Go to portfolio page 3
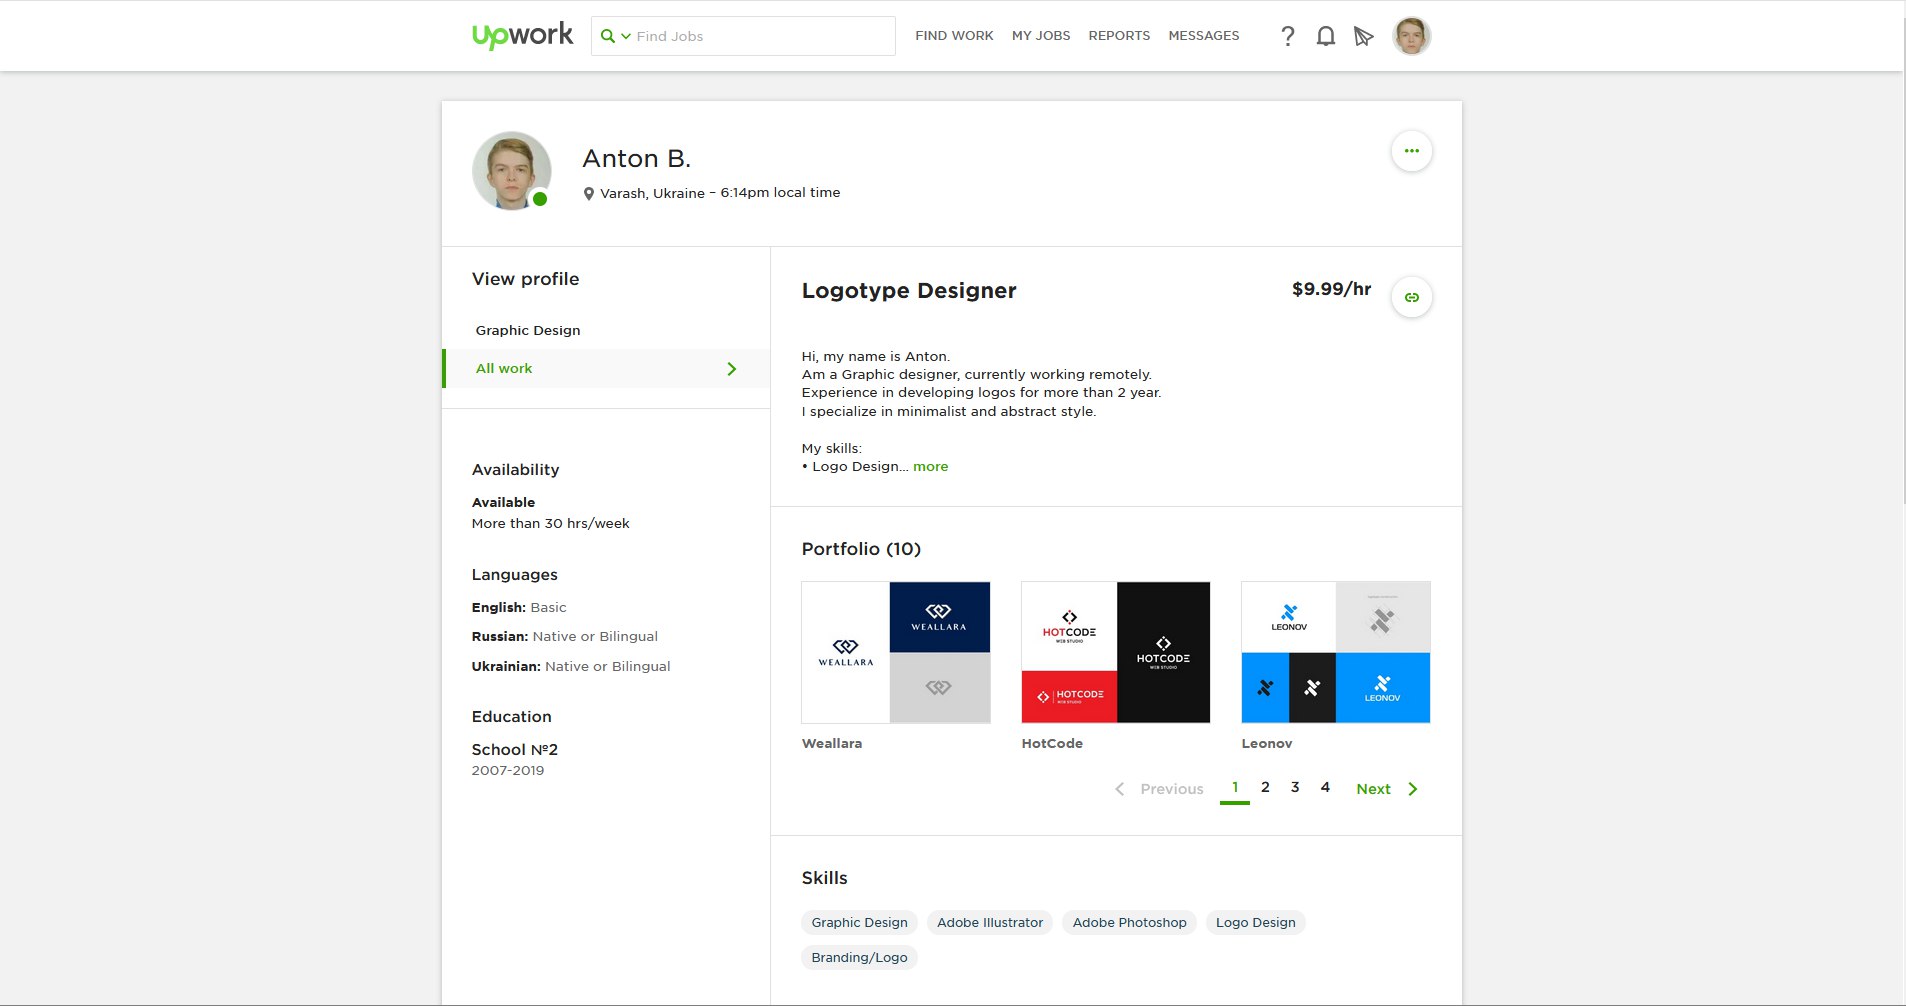Screen dimensions: 1906x1006 point(1295,787)
